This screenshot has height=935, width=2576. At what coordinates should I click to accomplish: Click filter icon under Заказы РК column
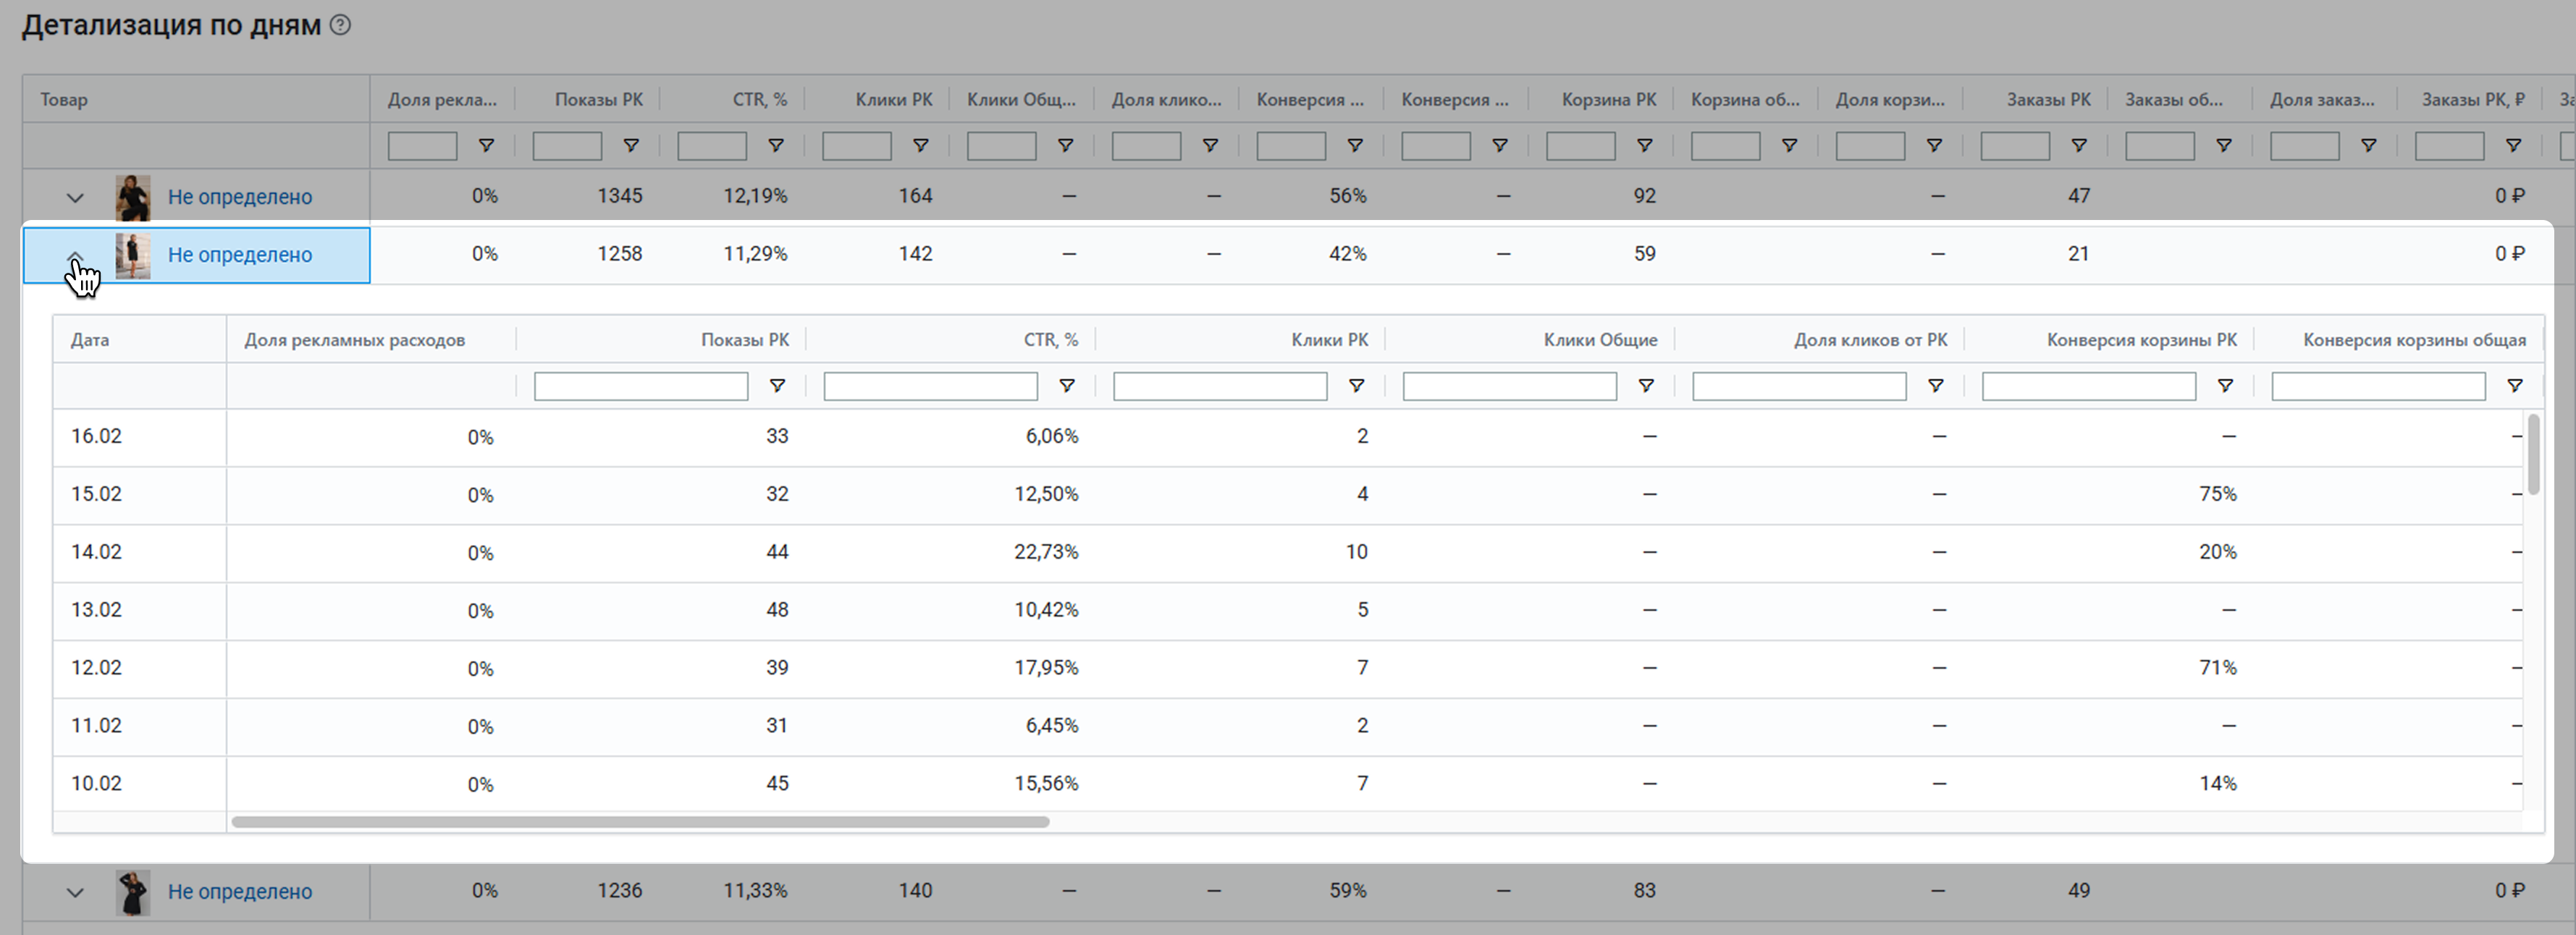point(2079,146)
